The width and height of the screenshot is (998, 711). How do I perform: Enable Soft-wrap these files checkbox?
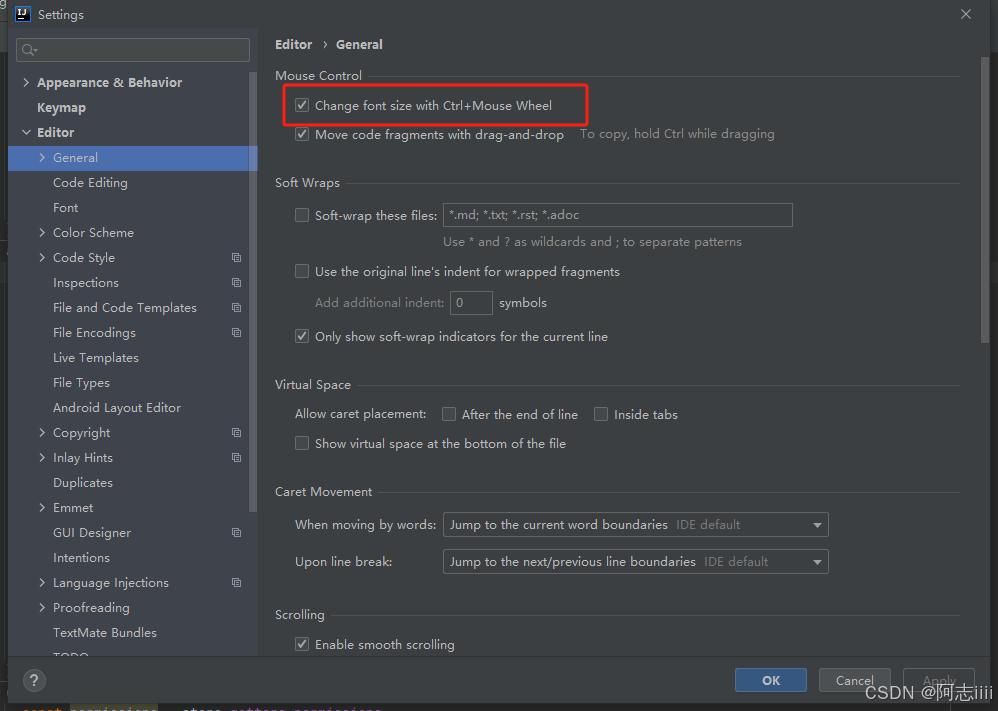(302, 215)
